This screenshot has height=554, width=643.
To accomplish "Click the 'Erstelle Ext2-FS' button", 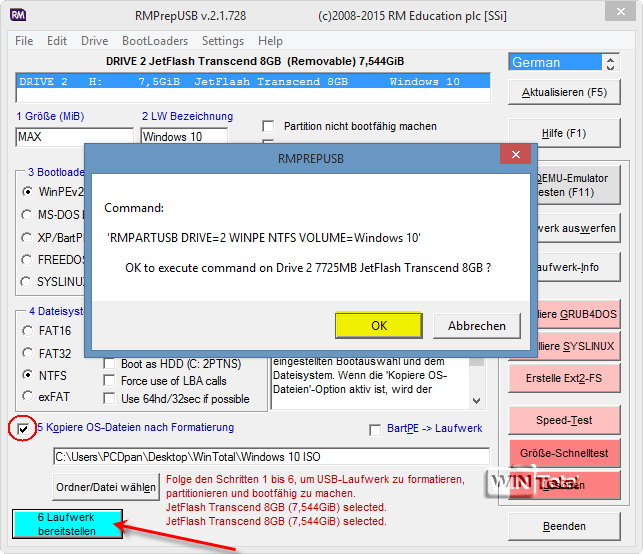I will click(564, 378).
